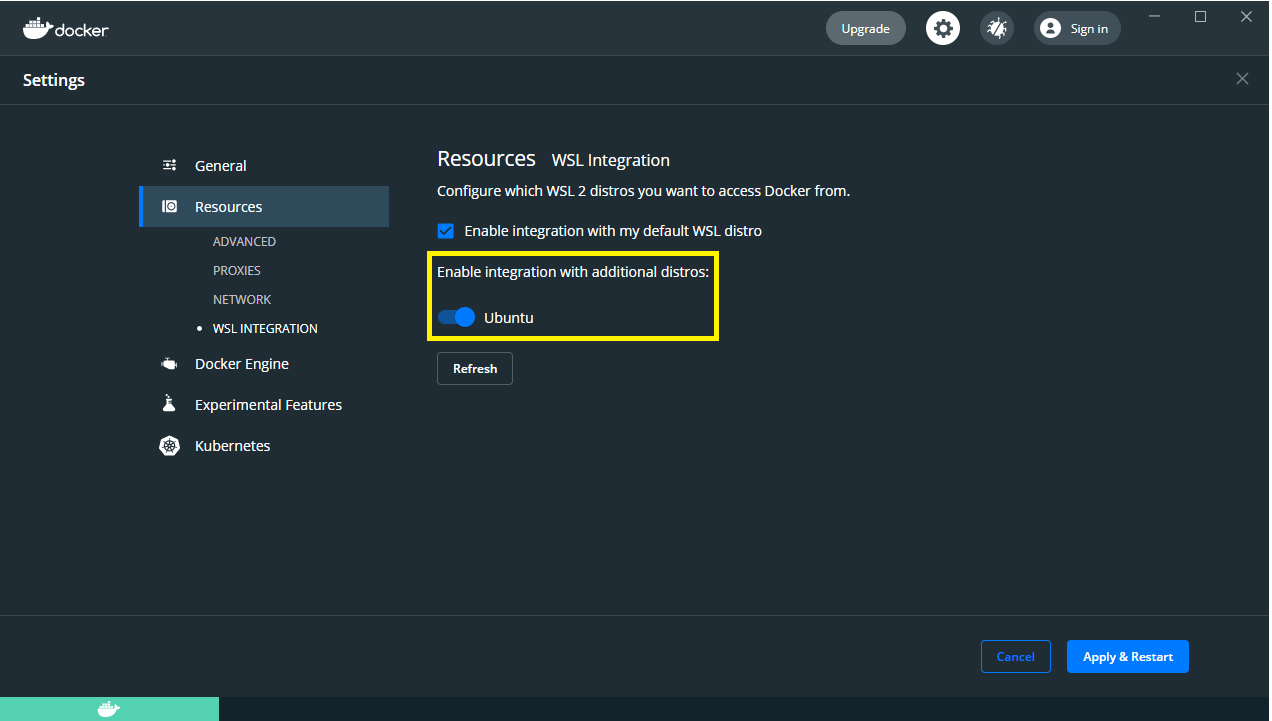Image resolution: width=1272 pixels, height=721 pixels.
Task: Open the Proxies sub-page
Action: pyautogui.click(x=237, y=271)
